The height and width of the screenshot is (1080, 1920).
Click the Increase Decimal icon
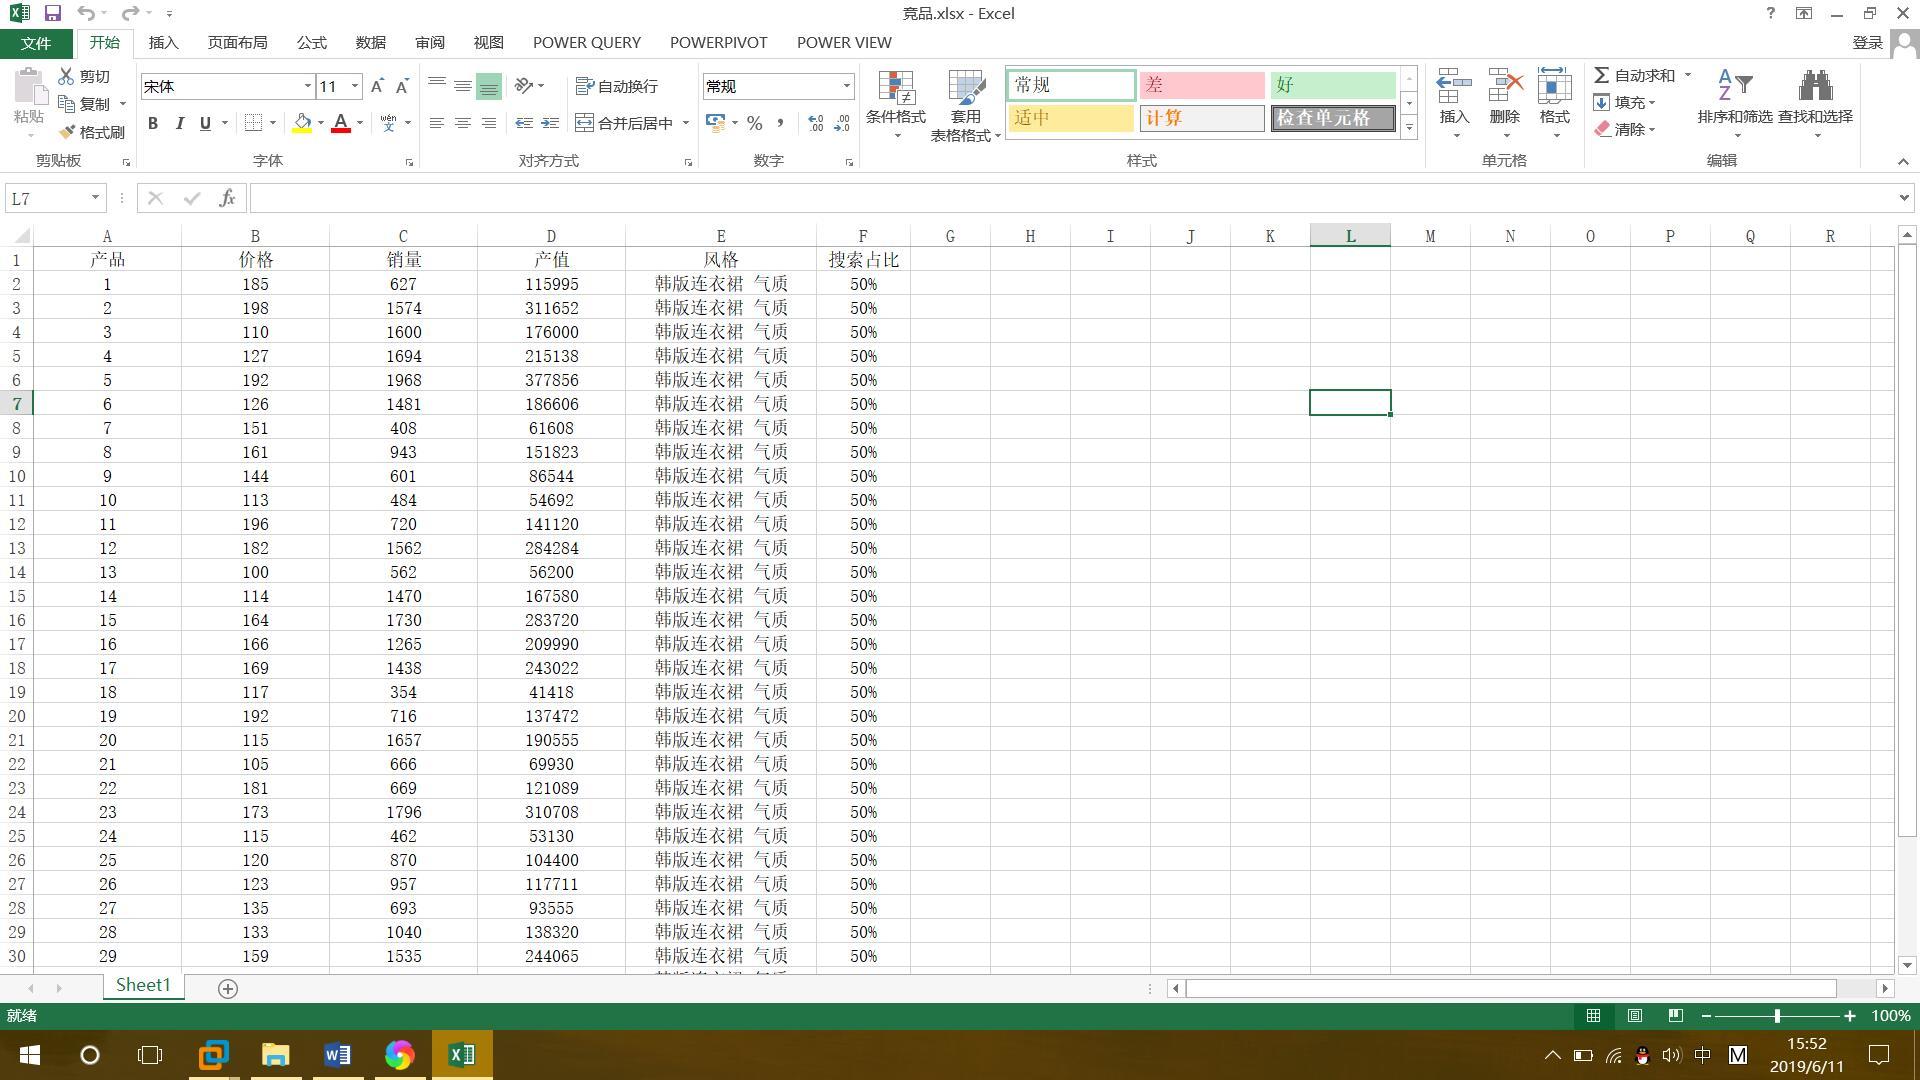pyautogui.click(x=816, y=123)
